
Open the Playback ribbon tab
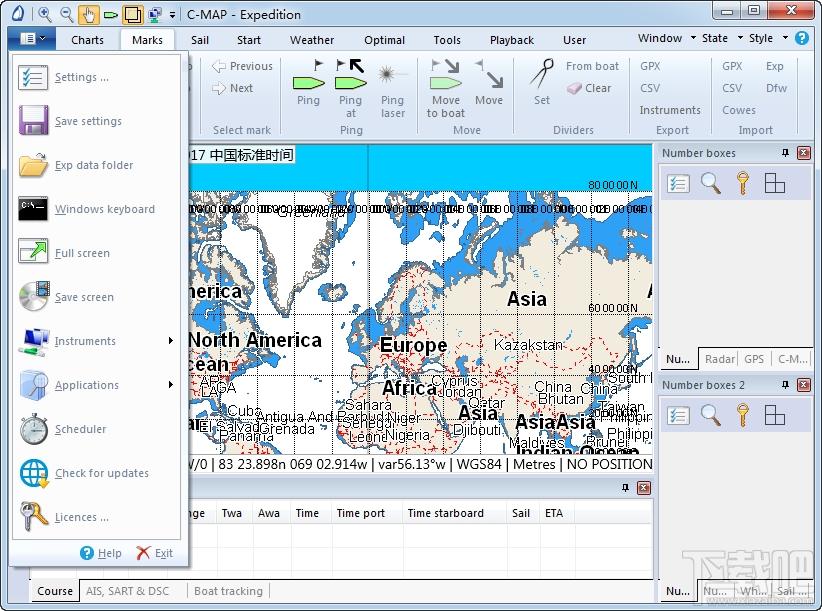click(512, 40)
